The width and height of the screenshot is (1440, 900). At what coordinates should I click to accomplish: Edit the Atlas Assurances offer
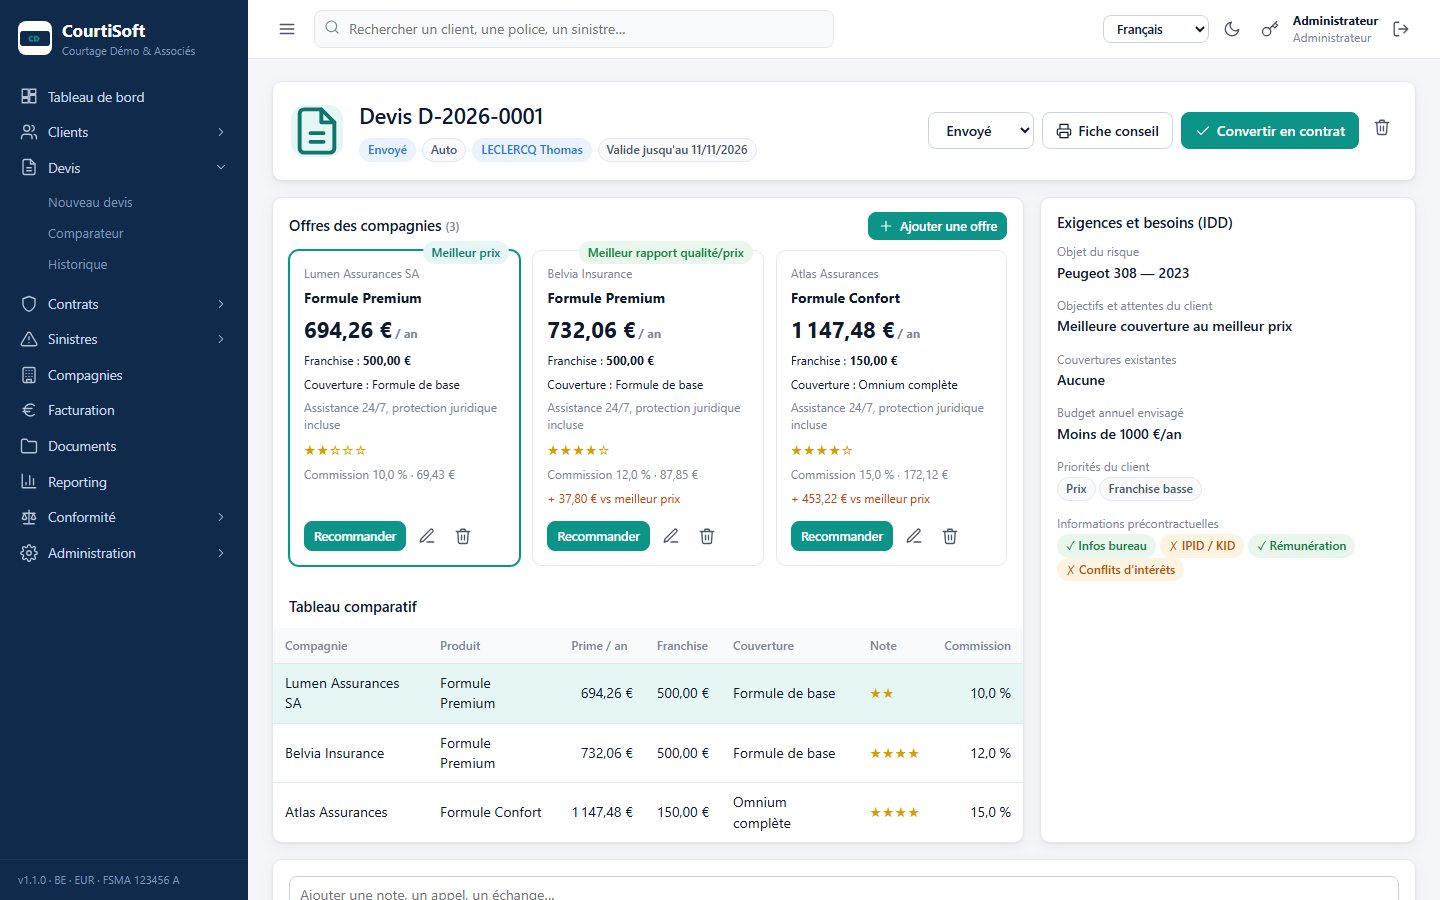pyautogui.click(x=914, y=536)
